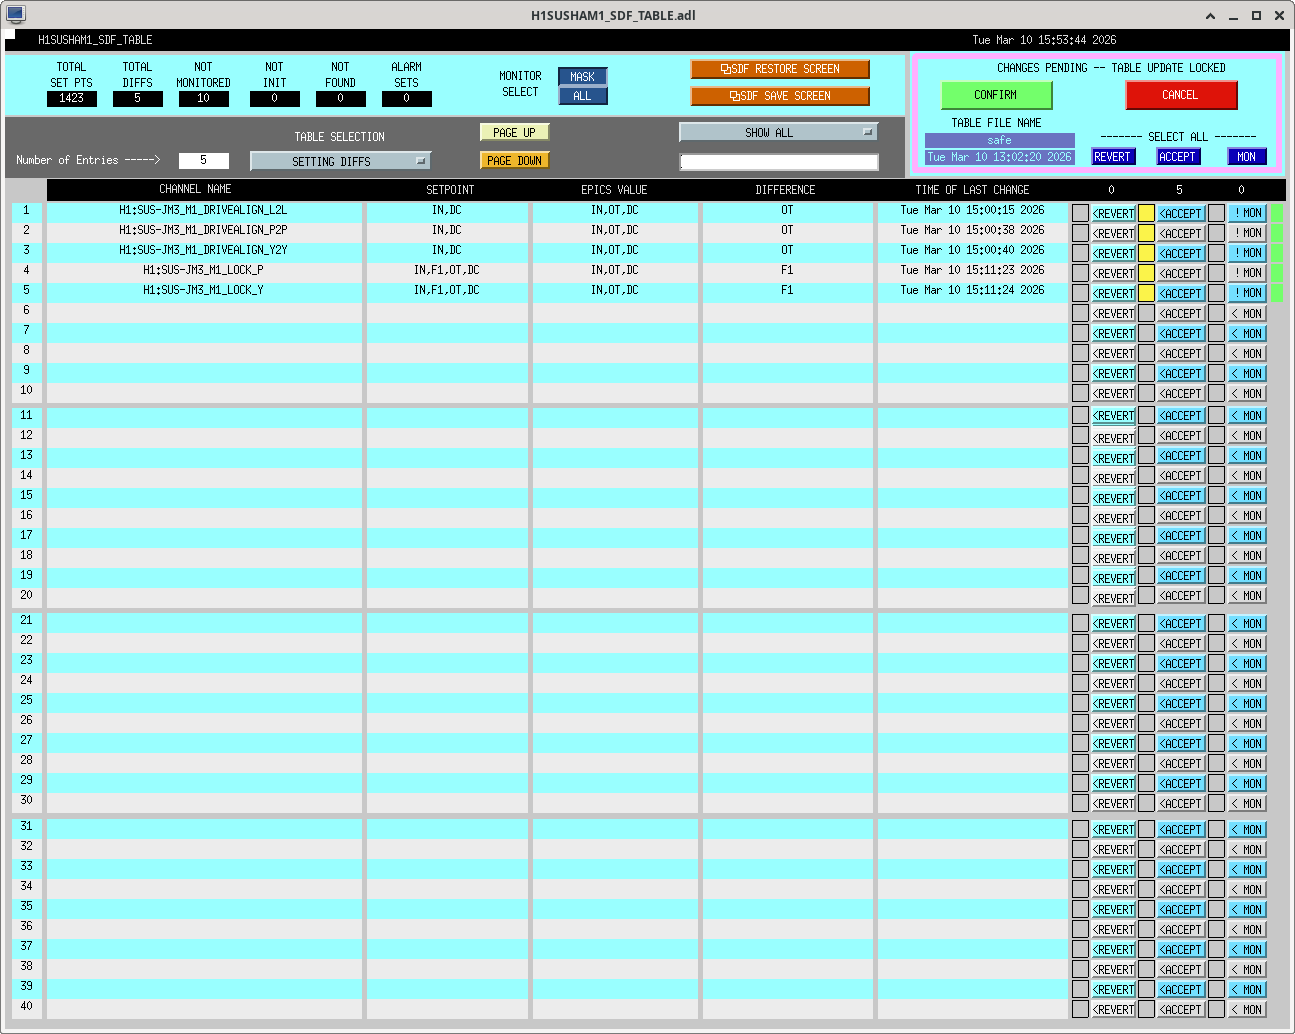1295x1034 pixels.
Task: Open the SDF RESTORE SCREEN display
Action: 780,69
